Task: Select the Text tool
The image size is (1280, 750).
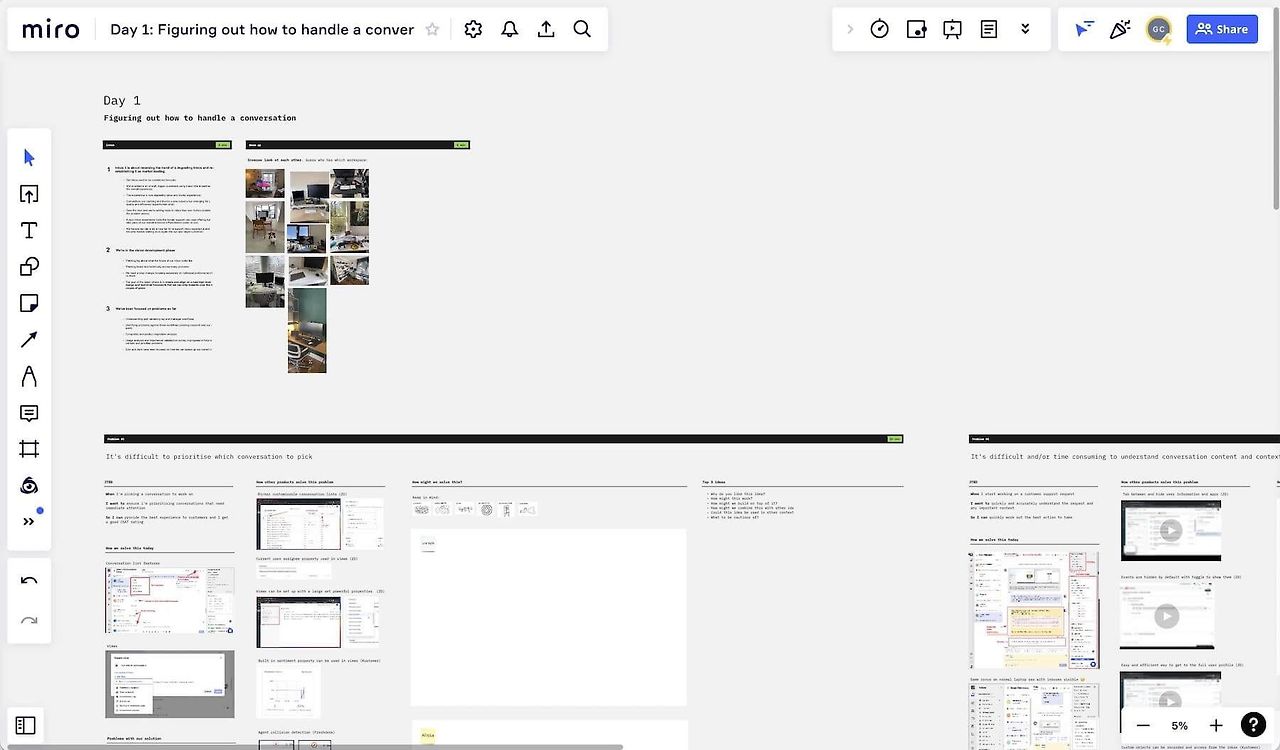Action: pyautogui.click(x=29, y=230)
